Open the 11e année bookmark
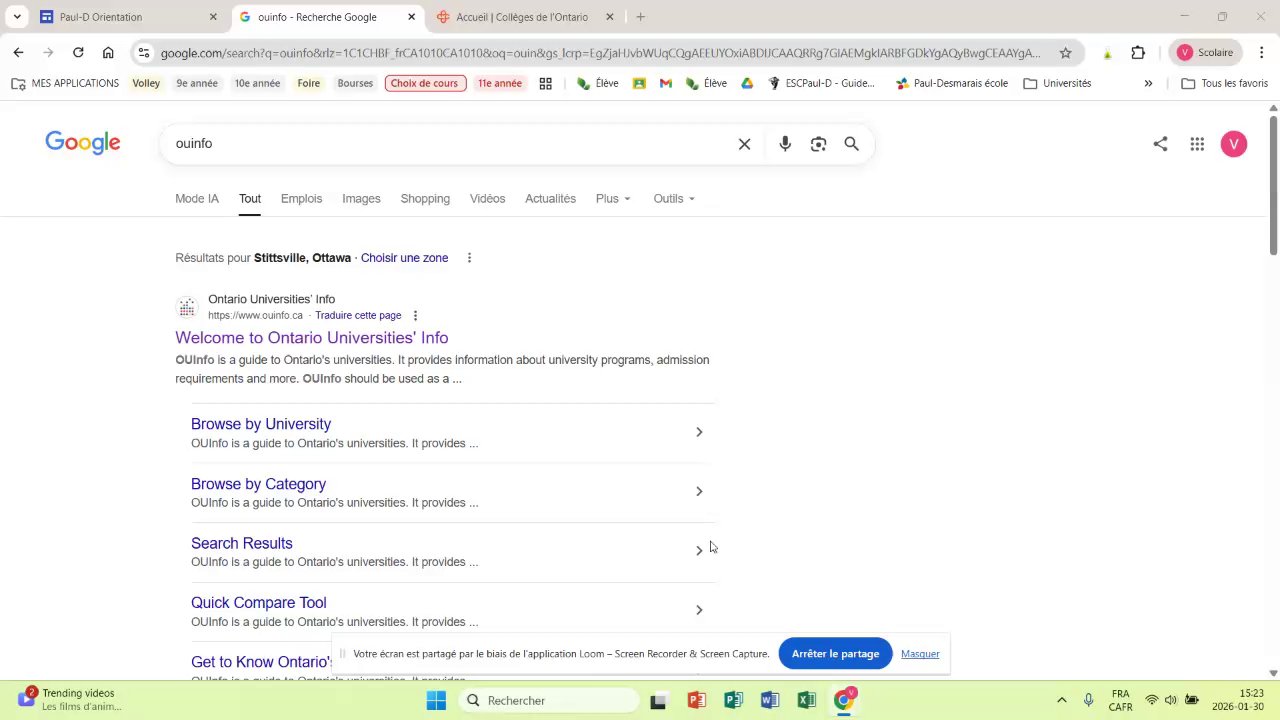The image size is (1280, 720). pos(499,83)
